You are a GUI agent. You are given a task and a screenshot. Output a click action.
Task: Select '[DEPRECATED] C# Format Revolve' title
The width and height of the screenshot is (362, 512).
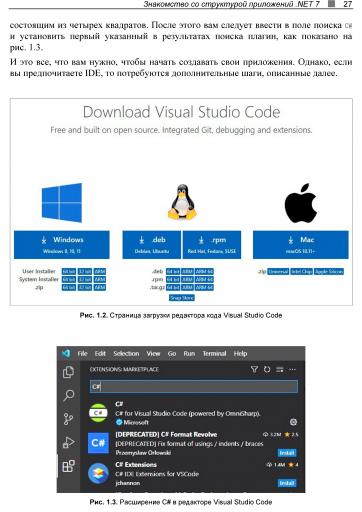pos(166,434)
